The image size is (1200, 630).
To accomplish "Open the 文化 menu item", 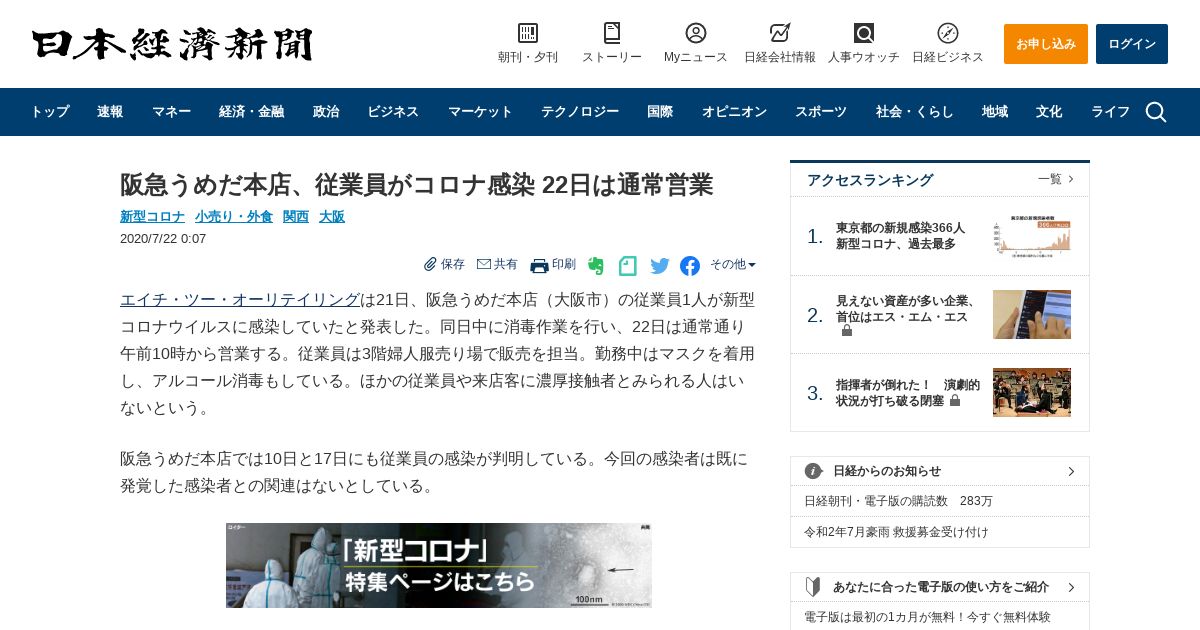I will [x=1049, y=112].
